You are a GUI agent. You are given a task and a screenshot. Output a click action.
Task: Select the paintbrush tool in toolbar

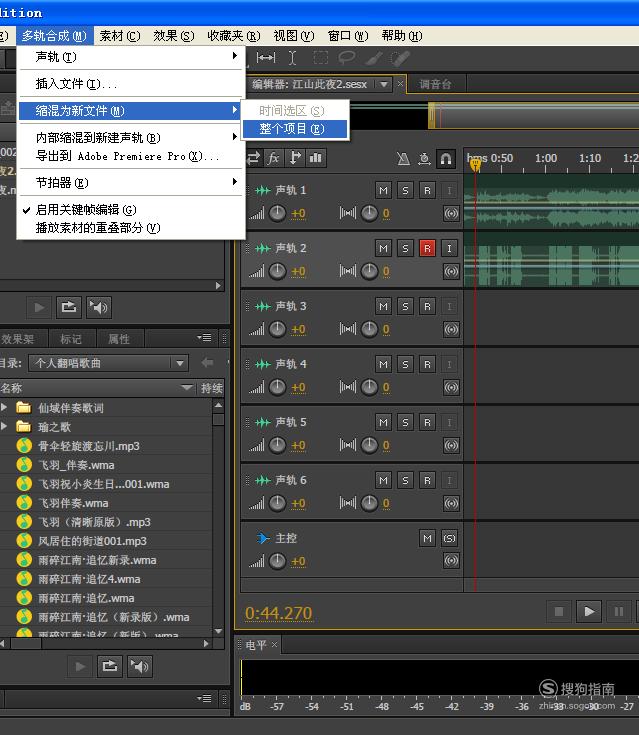pos(373,58)
